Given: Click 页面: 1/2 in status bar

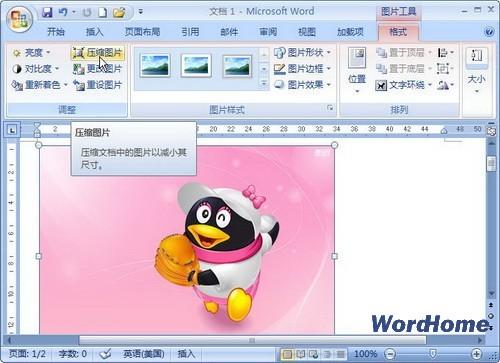Looking at the screenshot, I should tap(27, 354).
